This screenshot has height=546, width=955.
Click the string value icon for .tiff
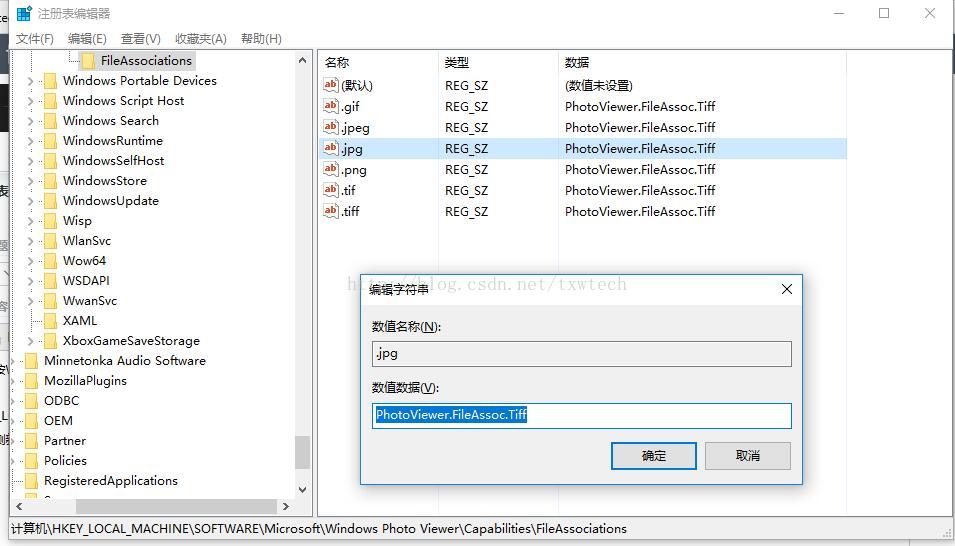pyautogui.click(x=331, y=211)
